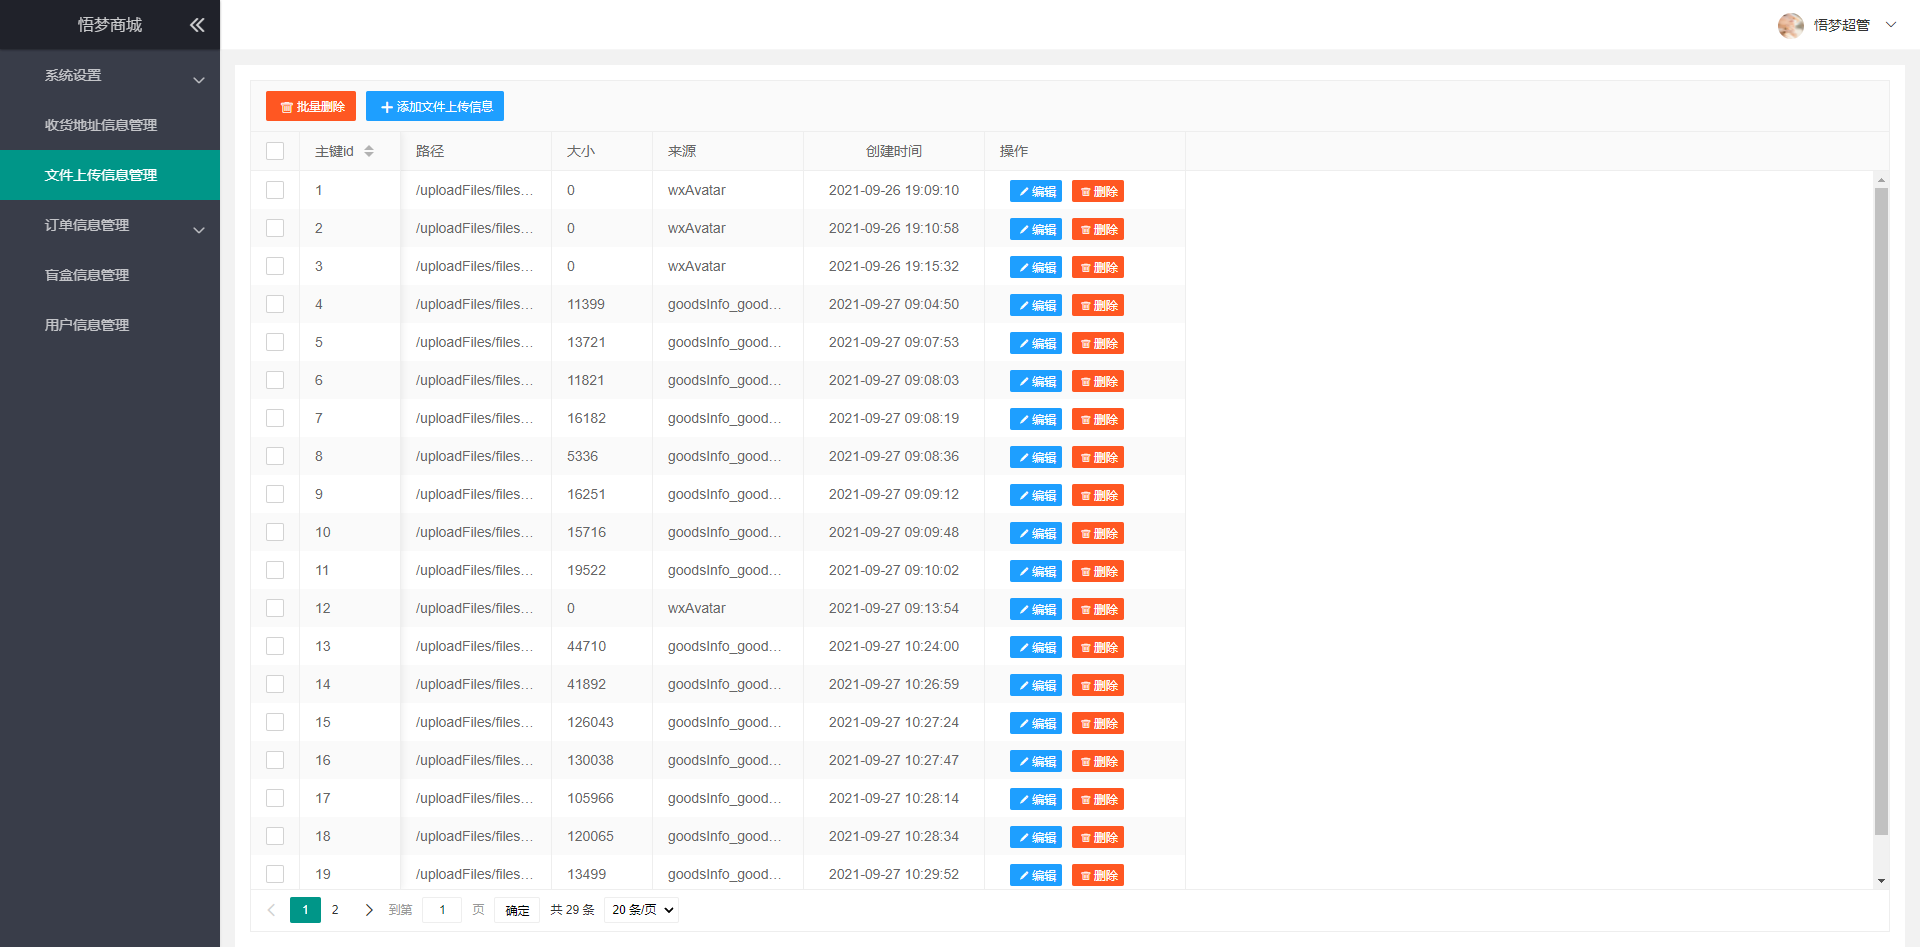Click the scrollbar up arrow
This screenshot has height=947, width=1920.
1881,180
